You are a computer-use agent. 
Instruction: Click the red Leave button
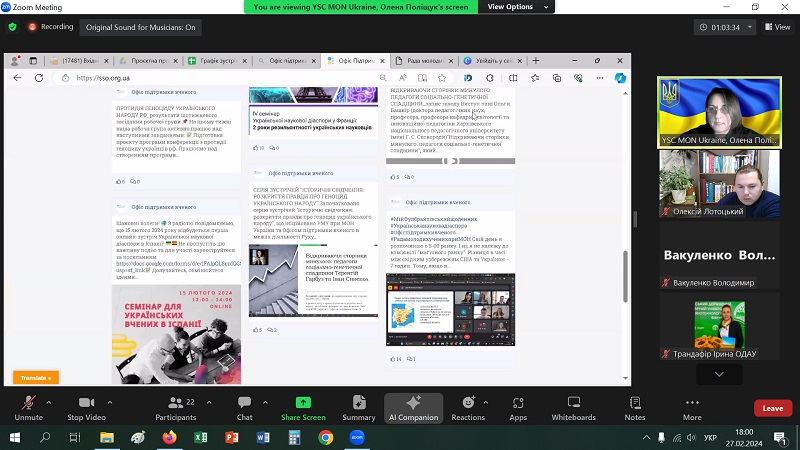coord(772,408)
